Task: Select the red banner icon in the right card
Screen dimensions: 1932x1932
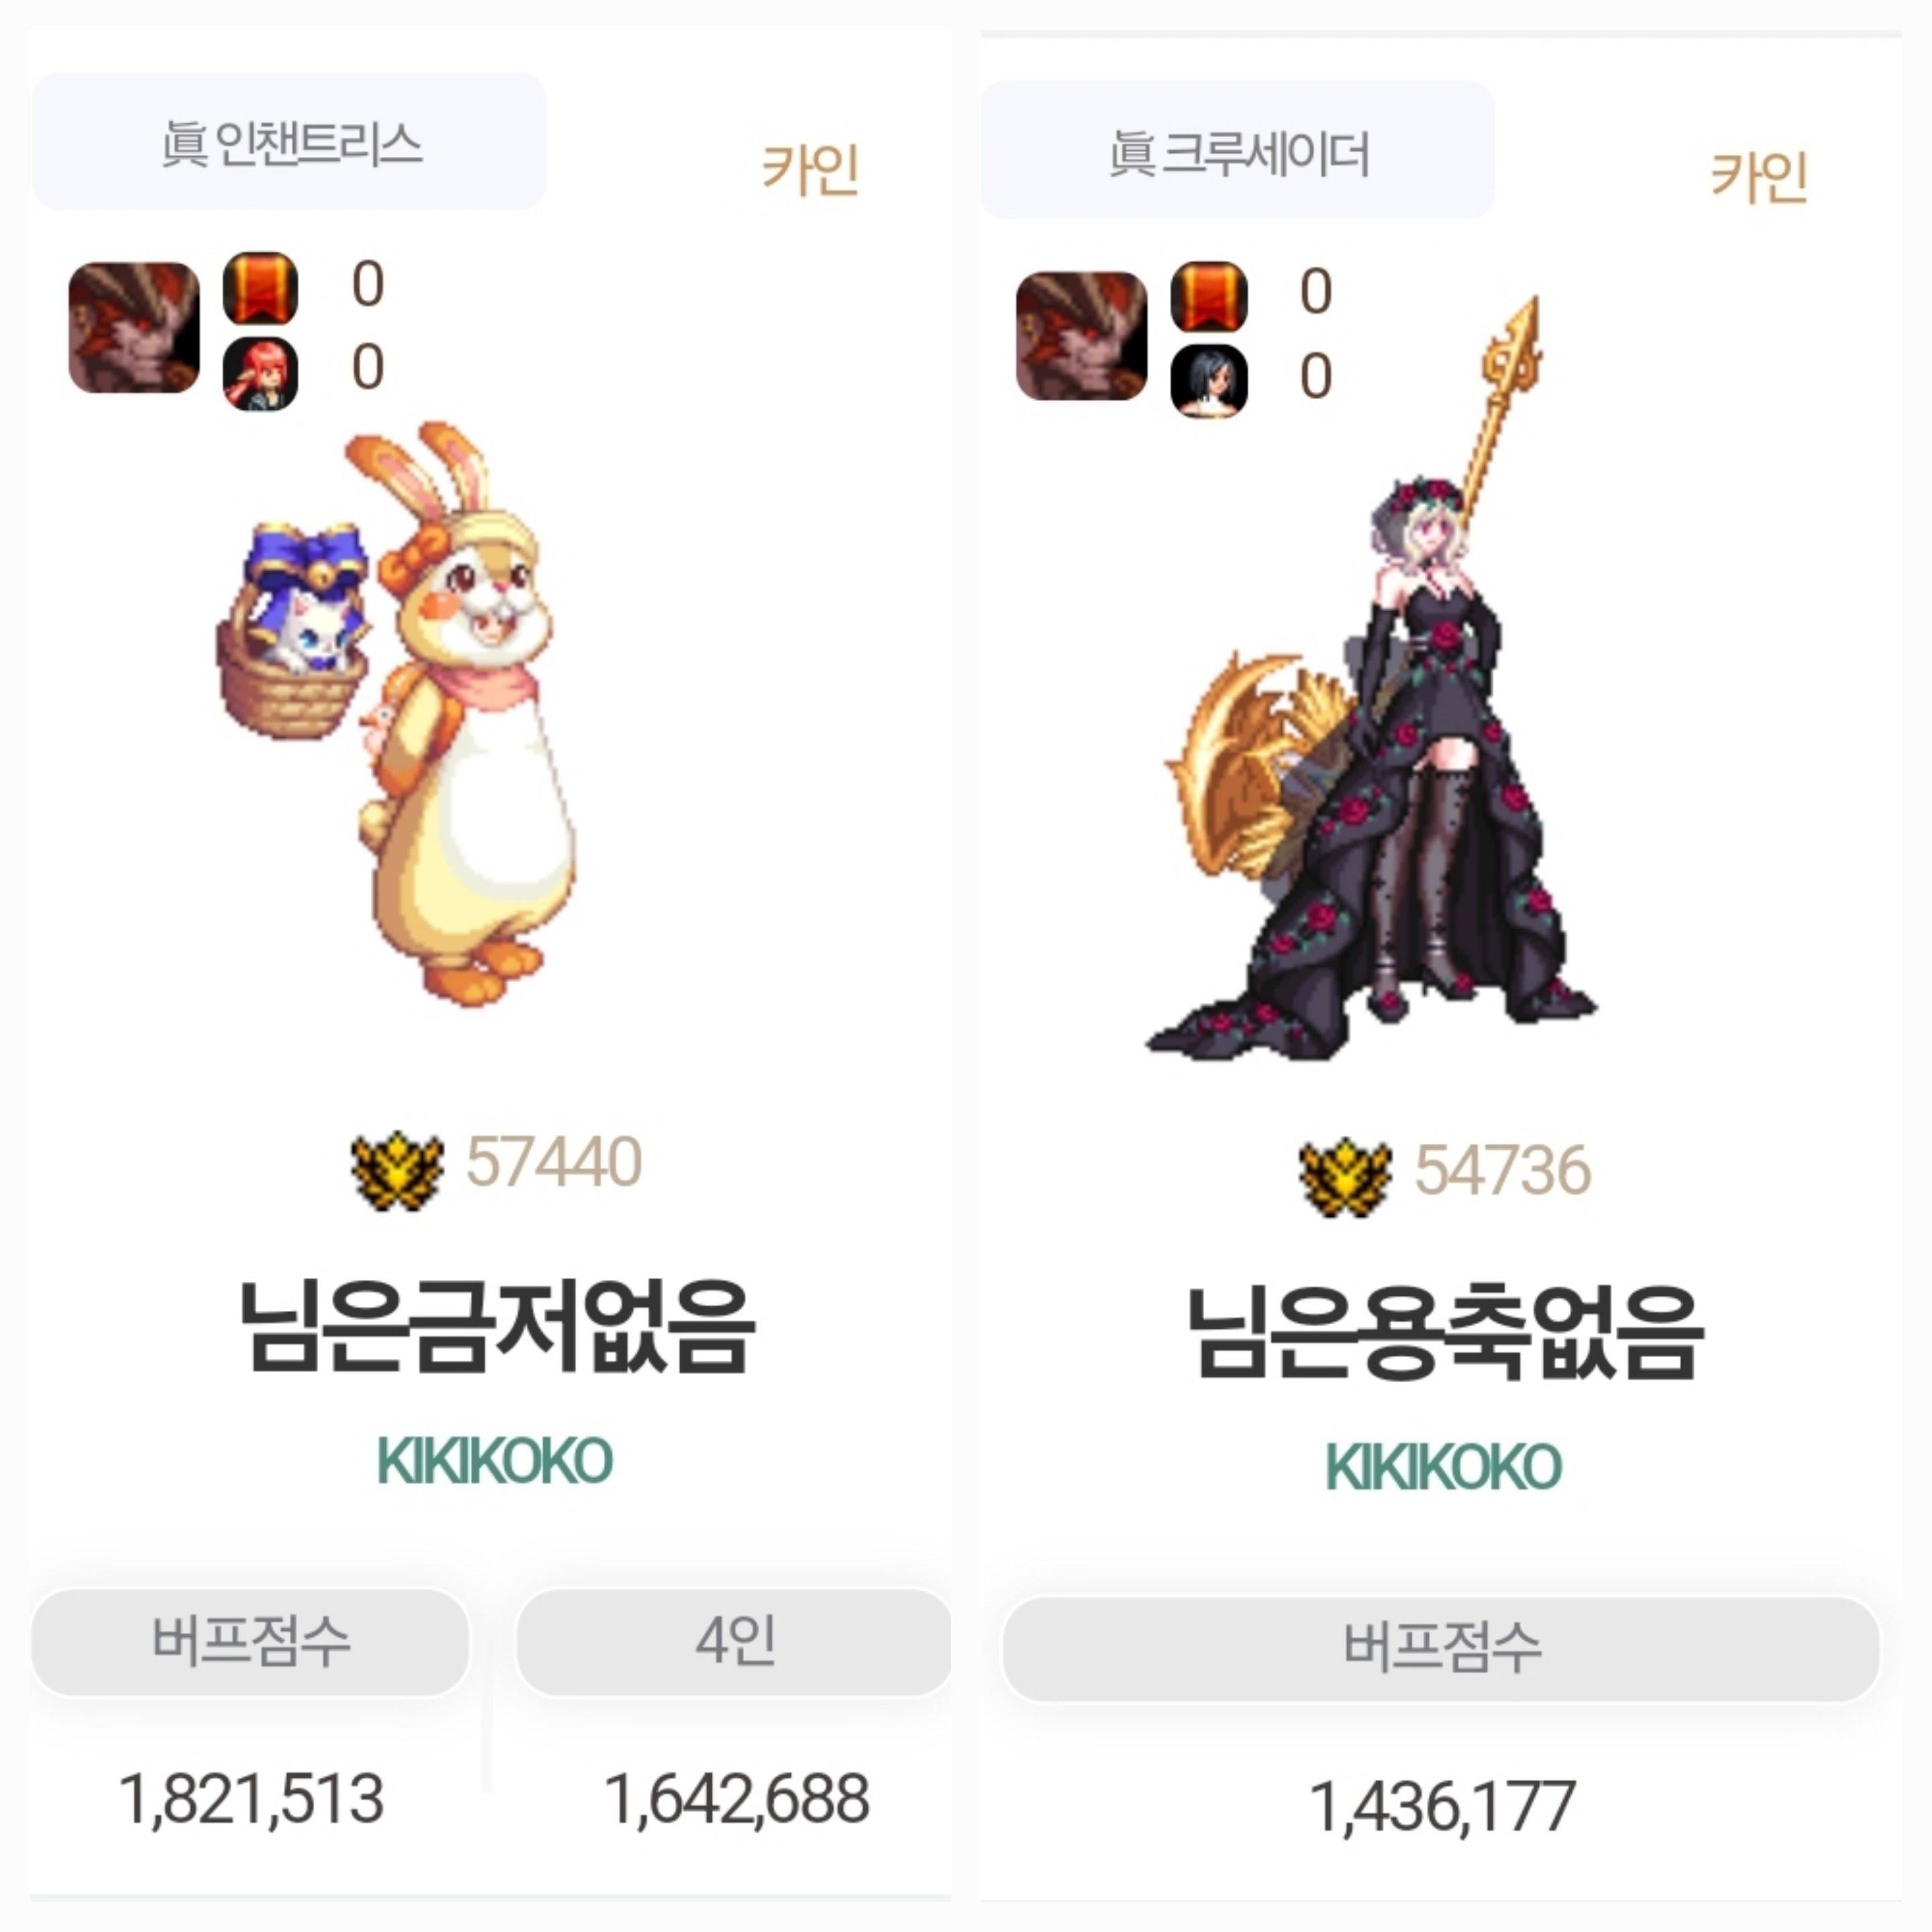Action: click(x=1209, y=297)
